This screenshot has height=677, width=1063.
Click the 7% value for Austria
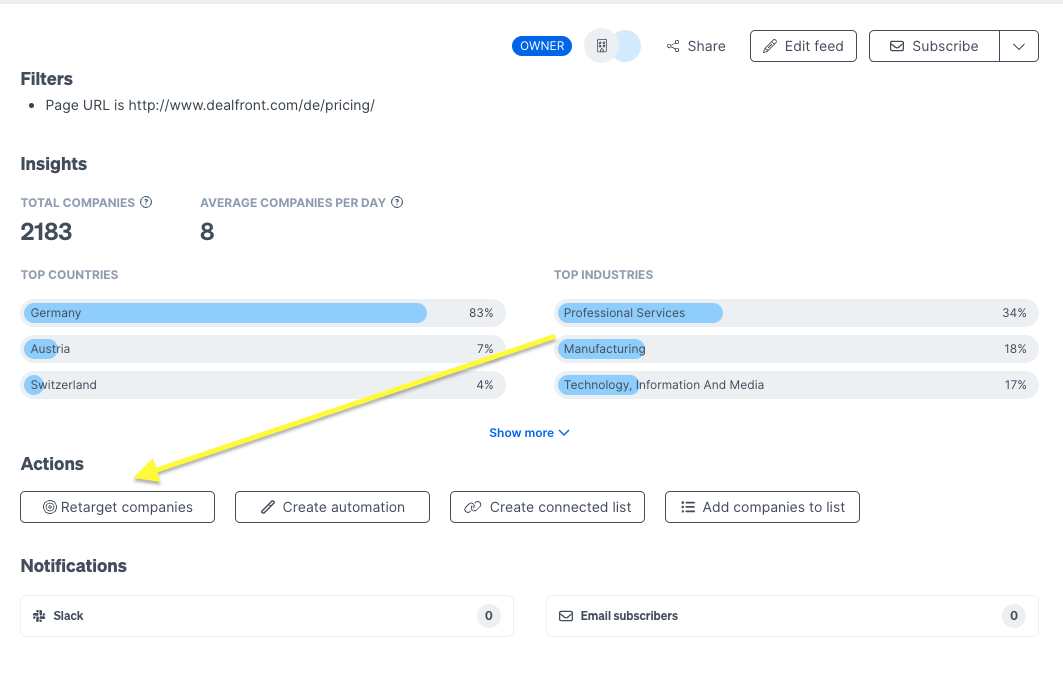pos(485,349)
